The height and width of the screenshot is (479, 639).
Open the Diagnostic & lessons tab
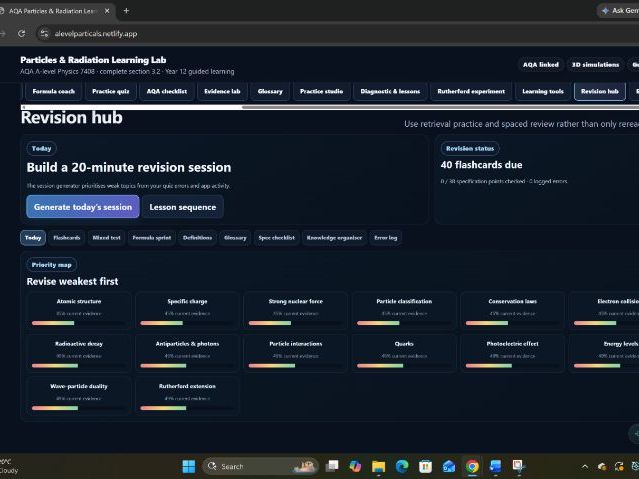coord(390,91)
